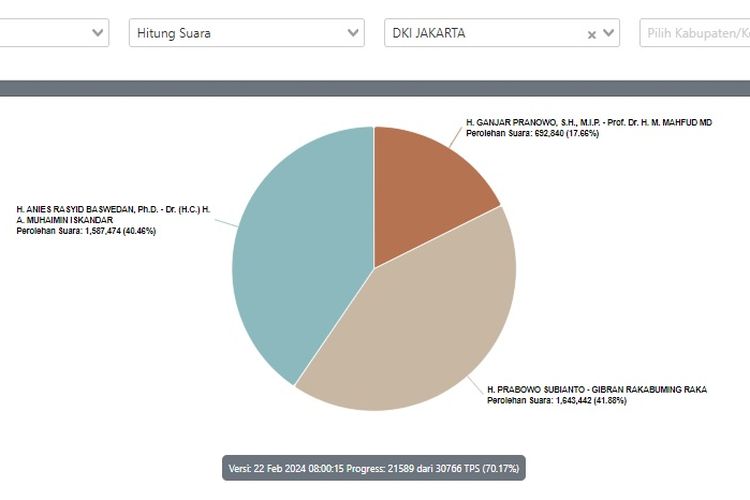Image resolution: width=750 pixels, height=500 pixels.
Task: Clear the DKI JAKARTA selection with the x icon
Action: pyautogui.click(x=591, y=34)
